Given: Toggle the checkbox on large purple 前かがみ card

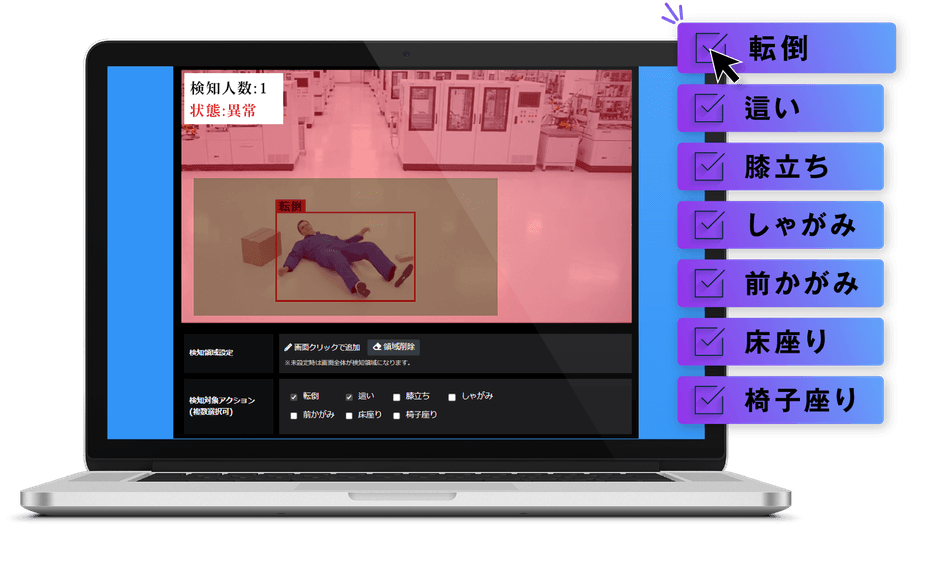Looking at the screenshot, I should click(709, 283).
